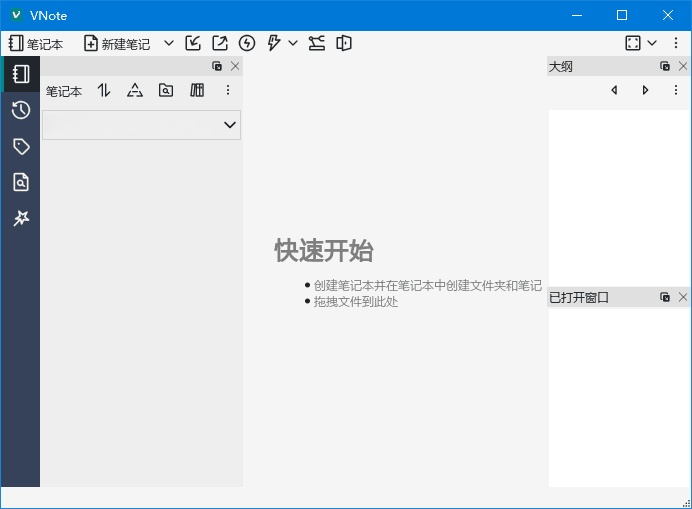Open the search panel in sidebar
692x509 pixels.
coord(20,182)
